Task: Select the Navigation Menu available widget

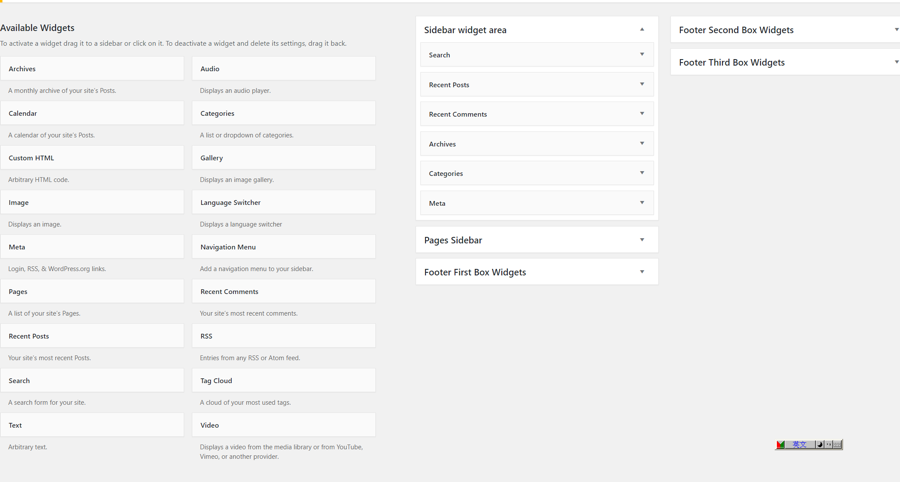Action: [x=283, y=247]
